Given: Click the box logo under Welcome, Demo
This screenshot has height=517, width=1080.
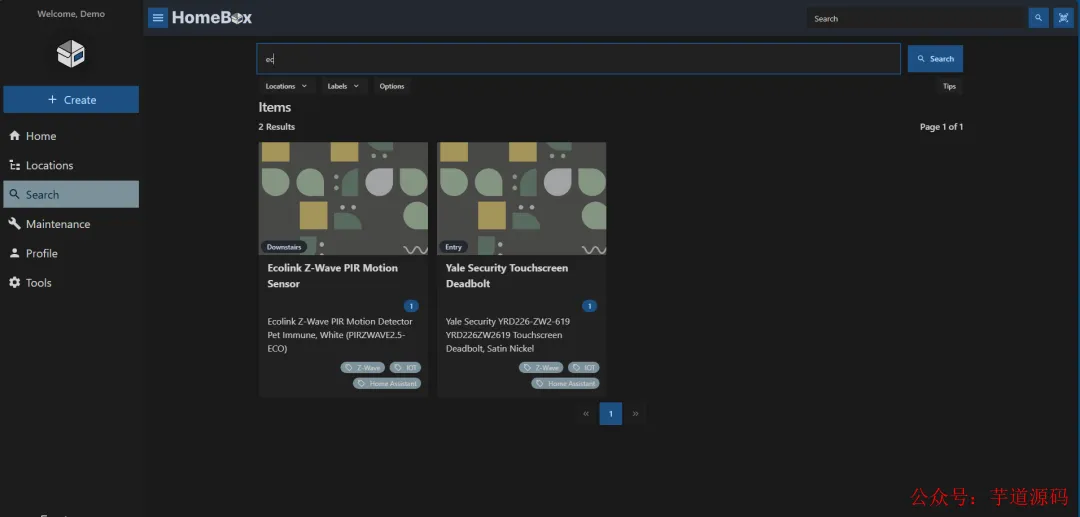Looking at the screenshot, I should (x=71, y=54).
